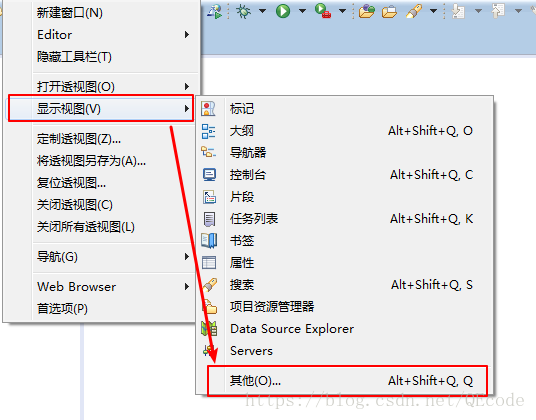Expand 打开透视图(O) submenu
This screenshot has height=420, width=536.
[x=101, y=86]
